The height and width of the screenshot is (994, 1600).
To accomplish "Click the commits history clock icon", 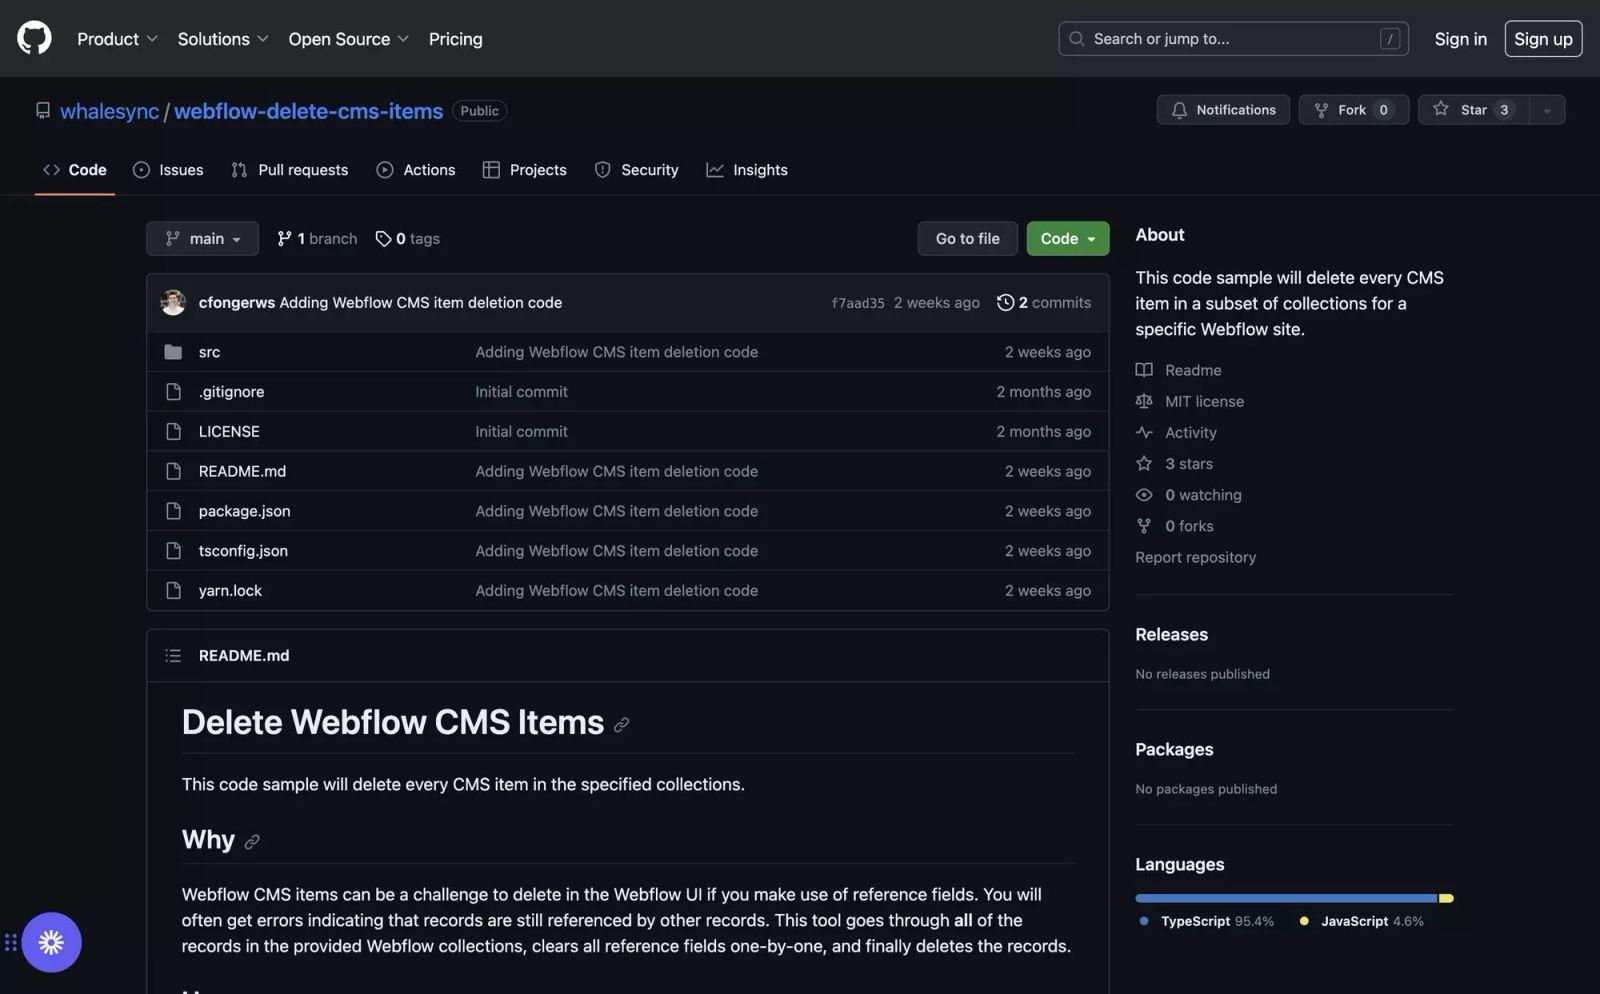I will point(1005,302).
